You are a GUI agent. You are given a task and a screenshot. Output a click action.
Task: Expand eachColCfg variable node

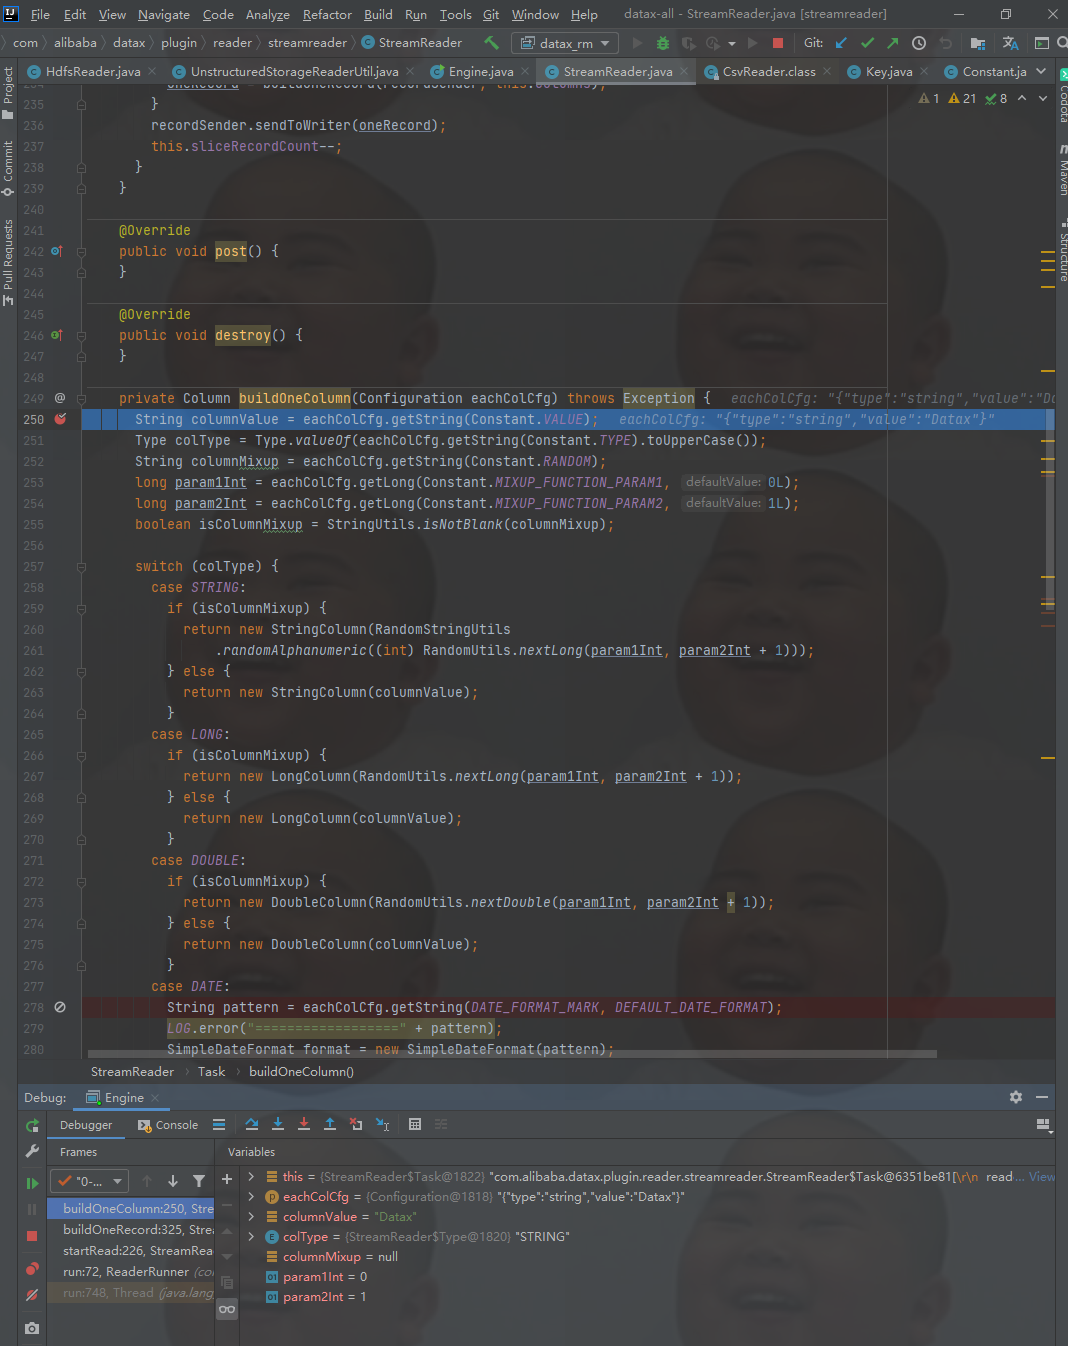coord(251,1197)
